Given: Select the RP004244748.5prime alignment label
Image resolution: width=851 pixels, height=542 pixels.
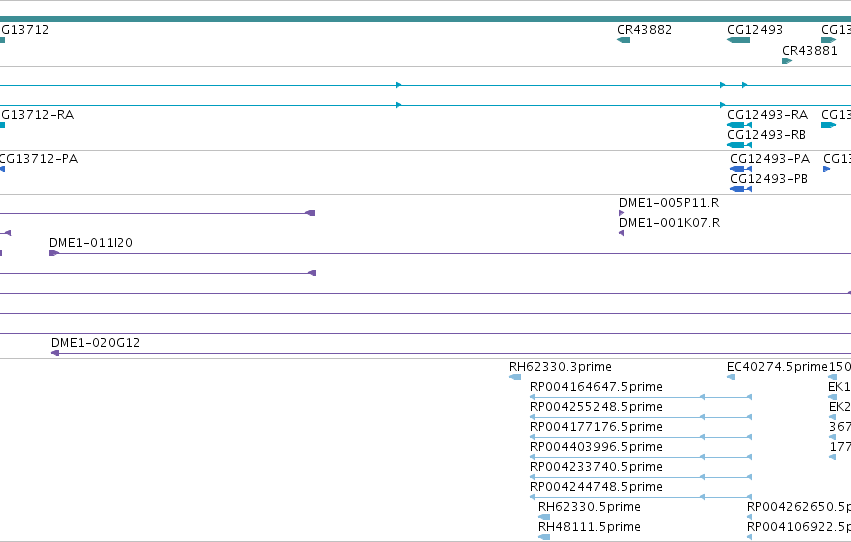Looking at the screenshot, I should click(596, 487).
